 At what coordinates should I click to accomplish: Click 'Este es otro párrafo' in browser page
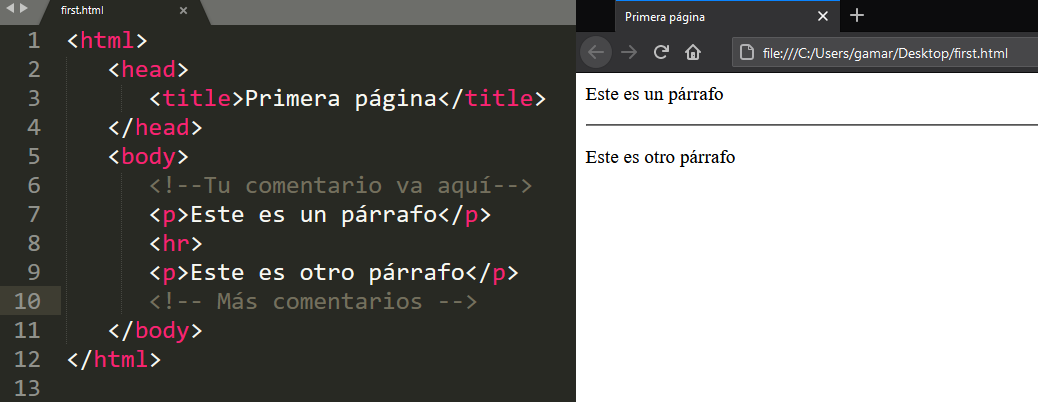[660, 158]
